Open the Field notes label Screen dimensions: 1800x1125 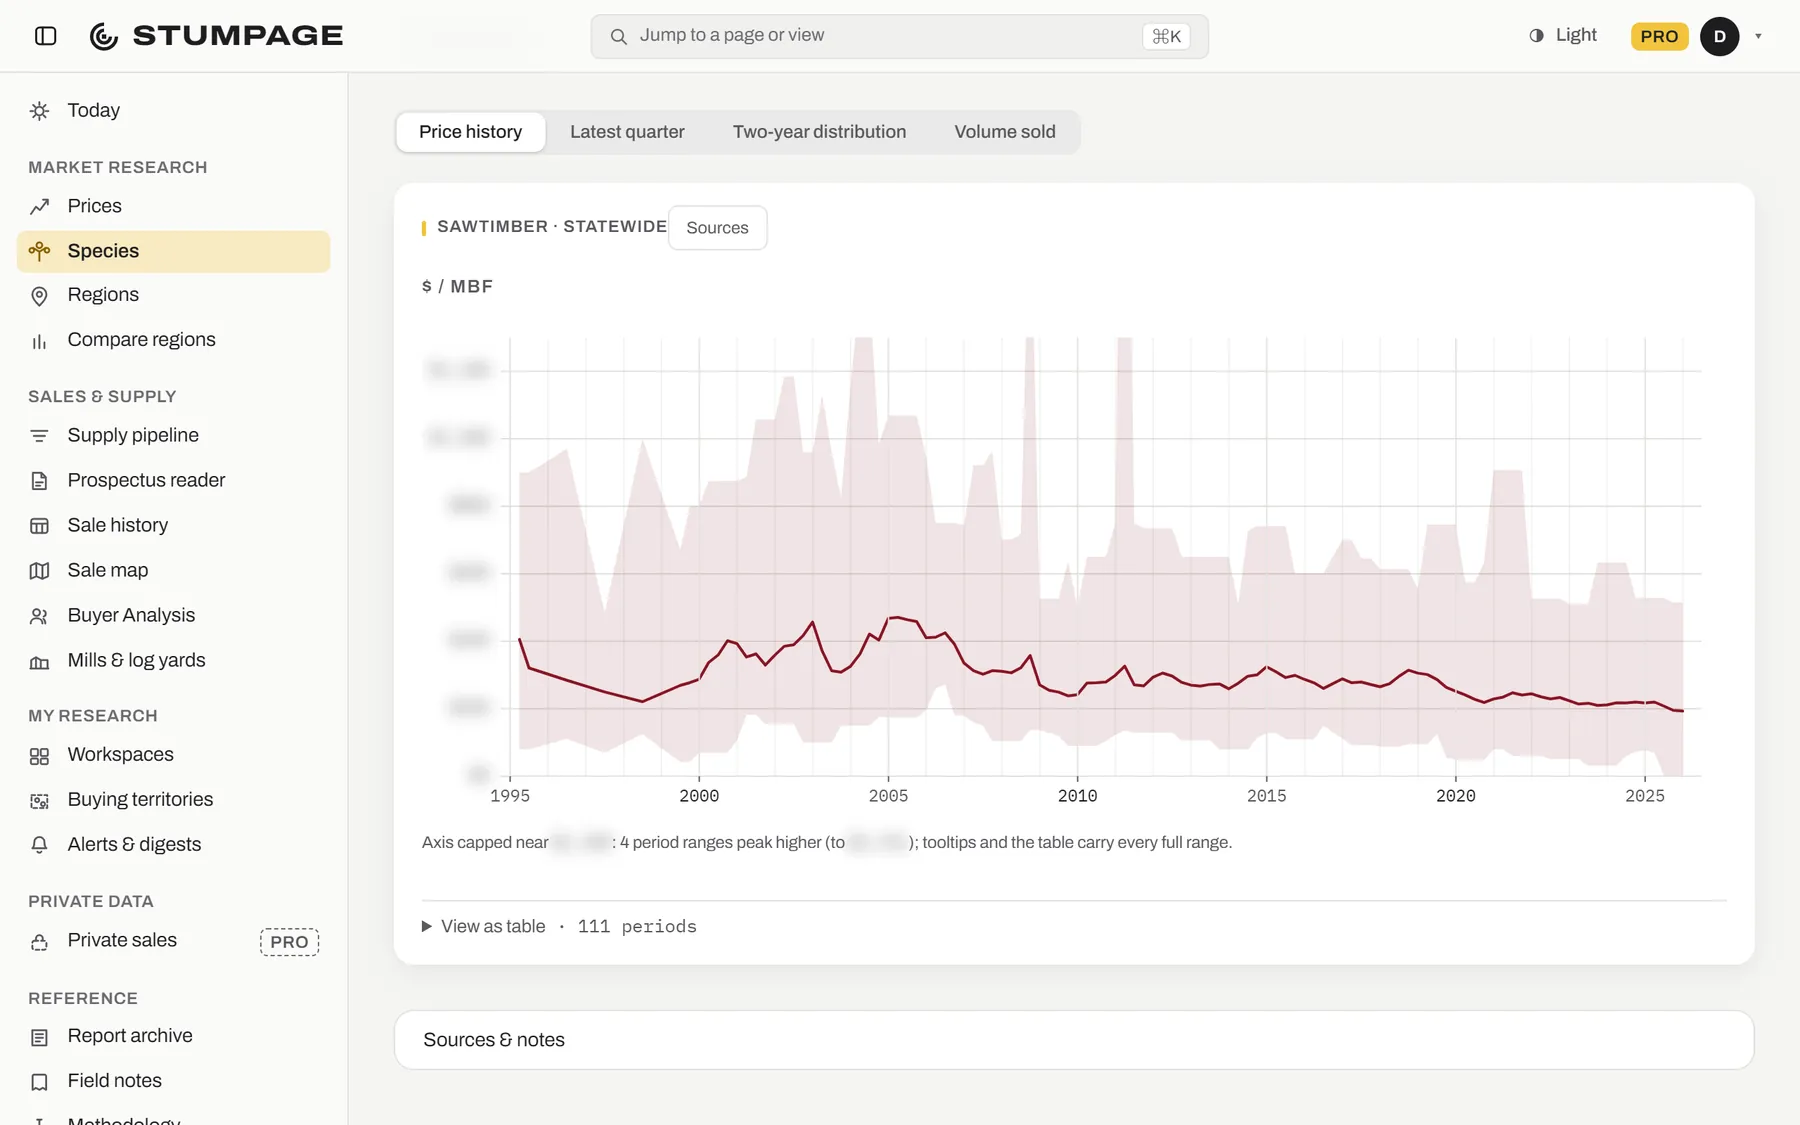(114, 1081)
